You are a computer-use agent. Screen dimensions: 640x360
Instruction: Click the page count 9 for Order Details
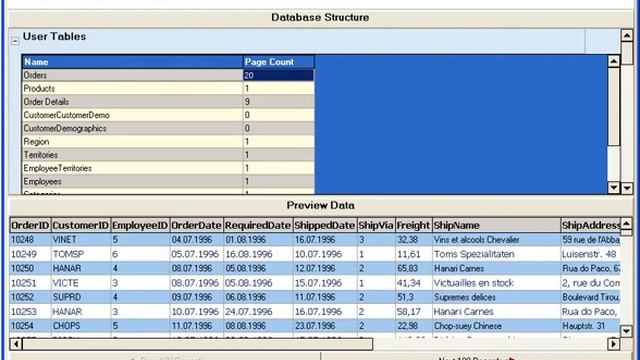pos(279,102)
